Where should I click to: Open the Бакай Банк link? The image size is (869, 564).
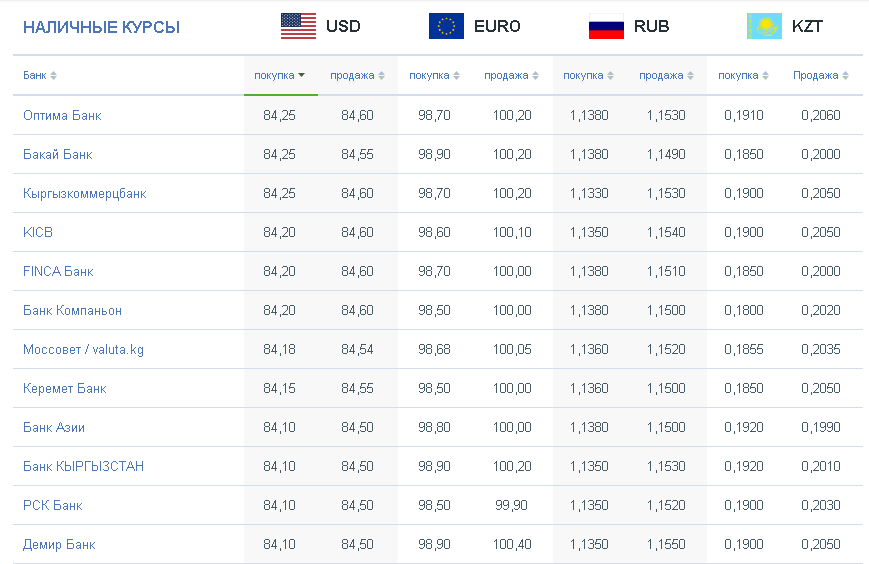point(58,154)
